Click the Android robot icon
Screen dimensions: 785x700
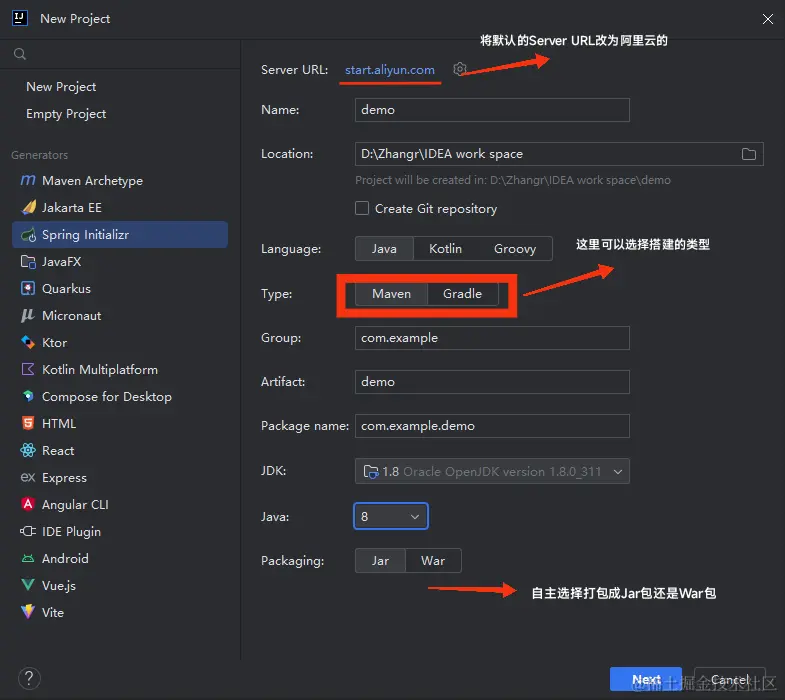(28, 558)
